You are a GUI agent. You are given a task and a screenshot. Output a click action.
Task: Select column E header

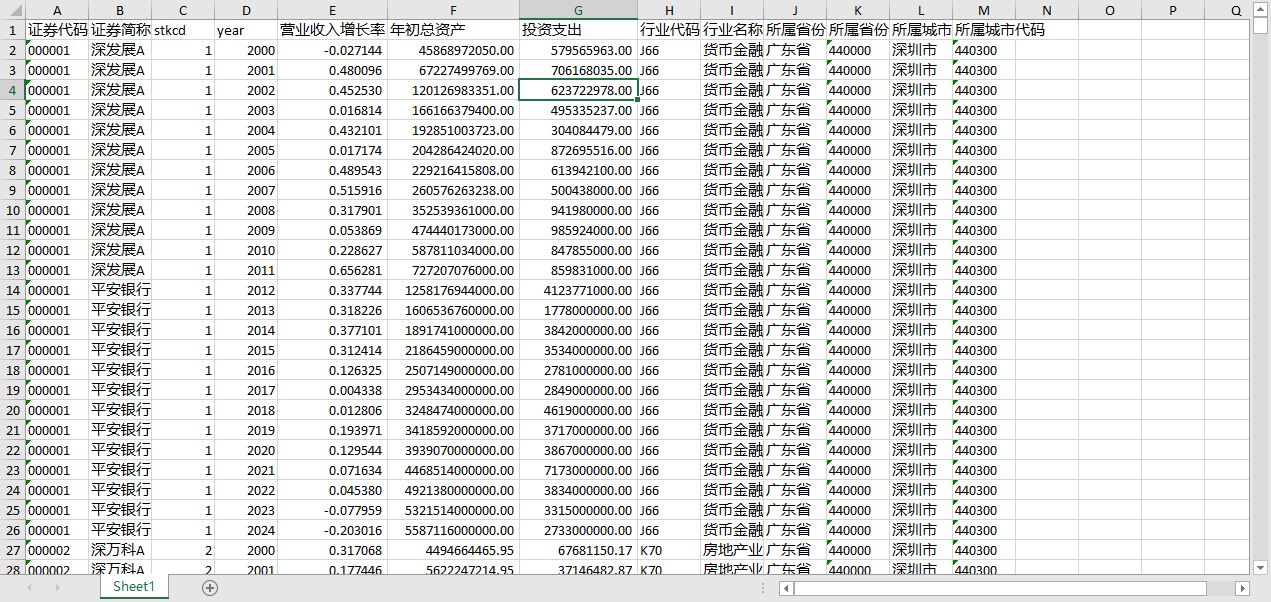(x=333, y=10)
